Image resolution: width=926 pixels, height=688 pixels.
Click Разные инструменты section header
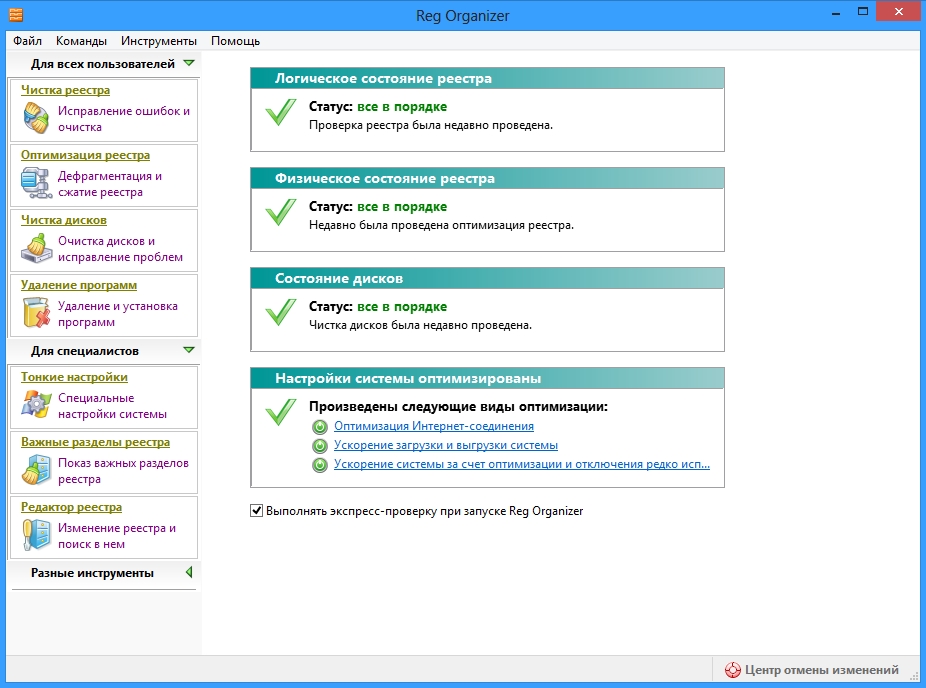pos(92,573)
